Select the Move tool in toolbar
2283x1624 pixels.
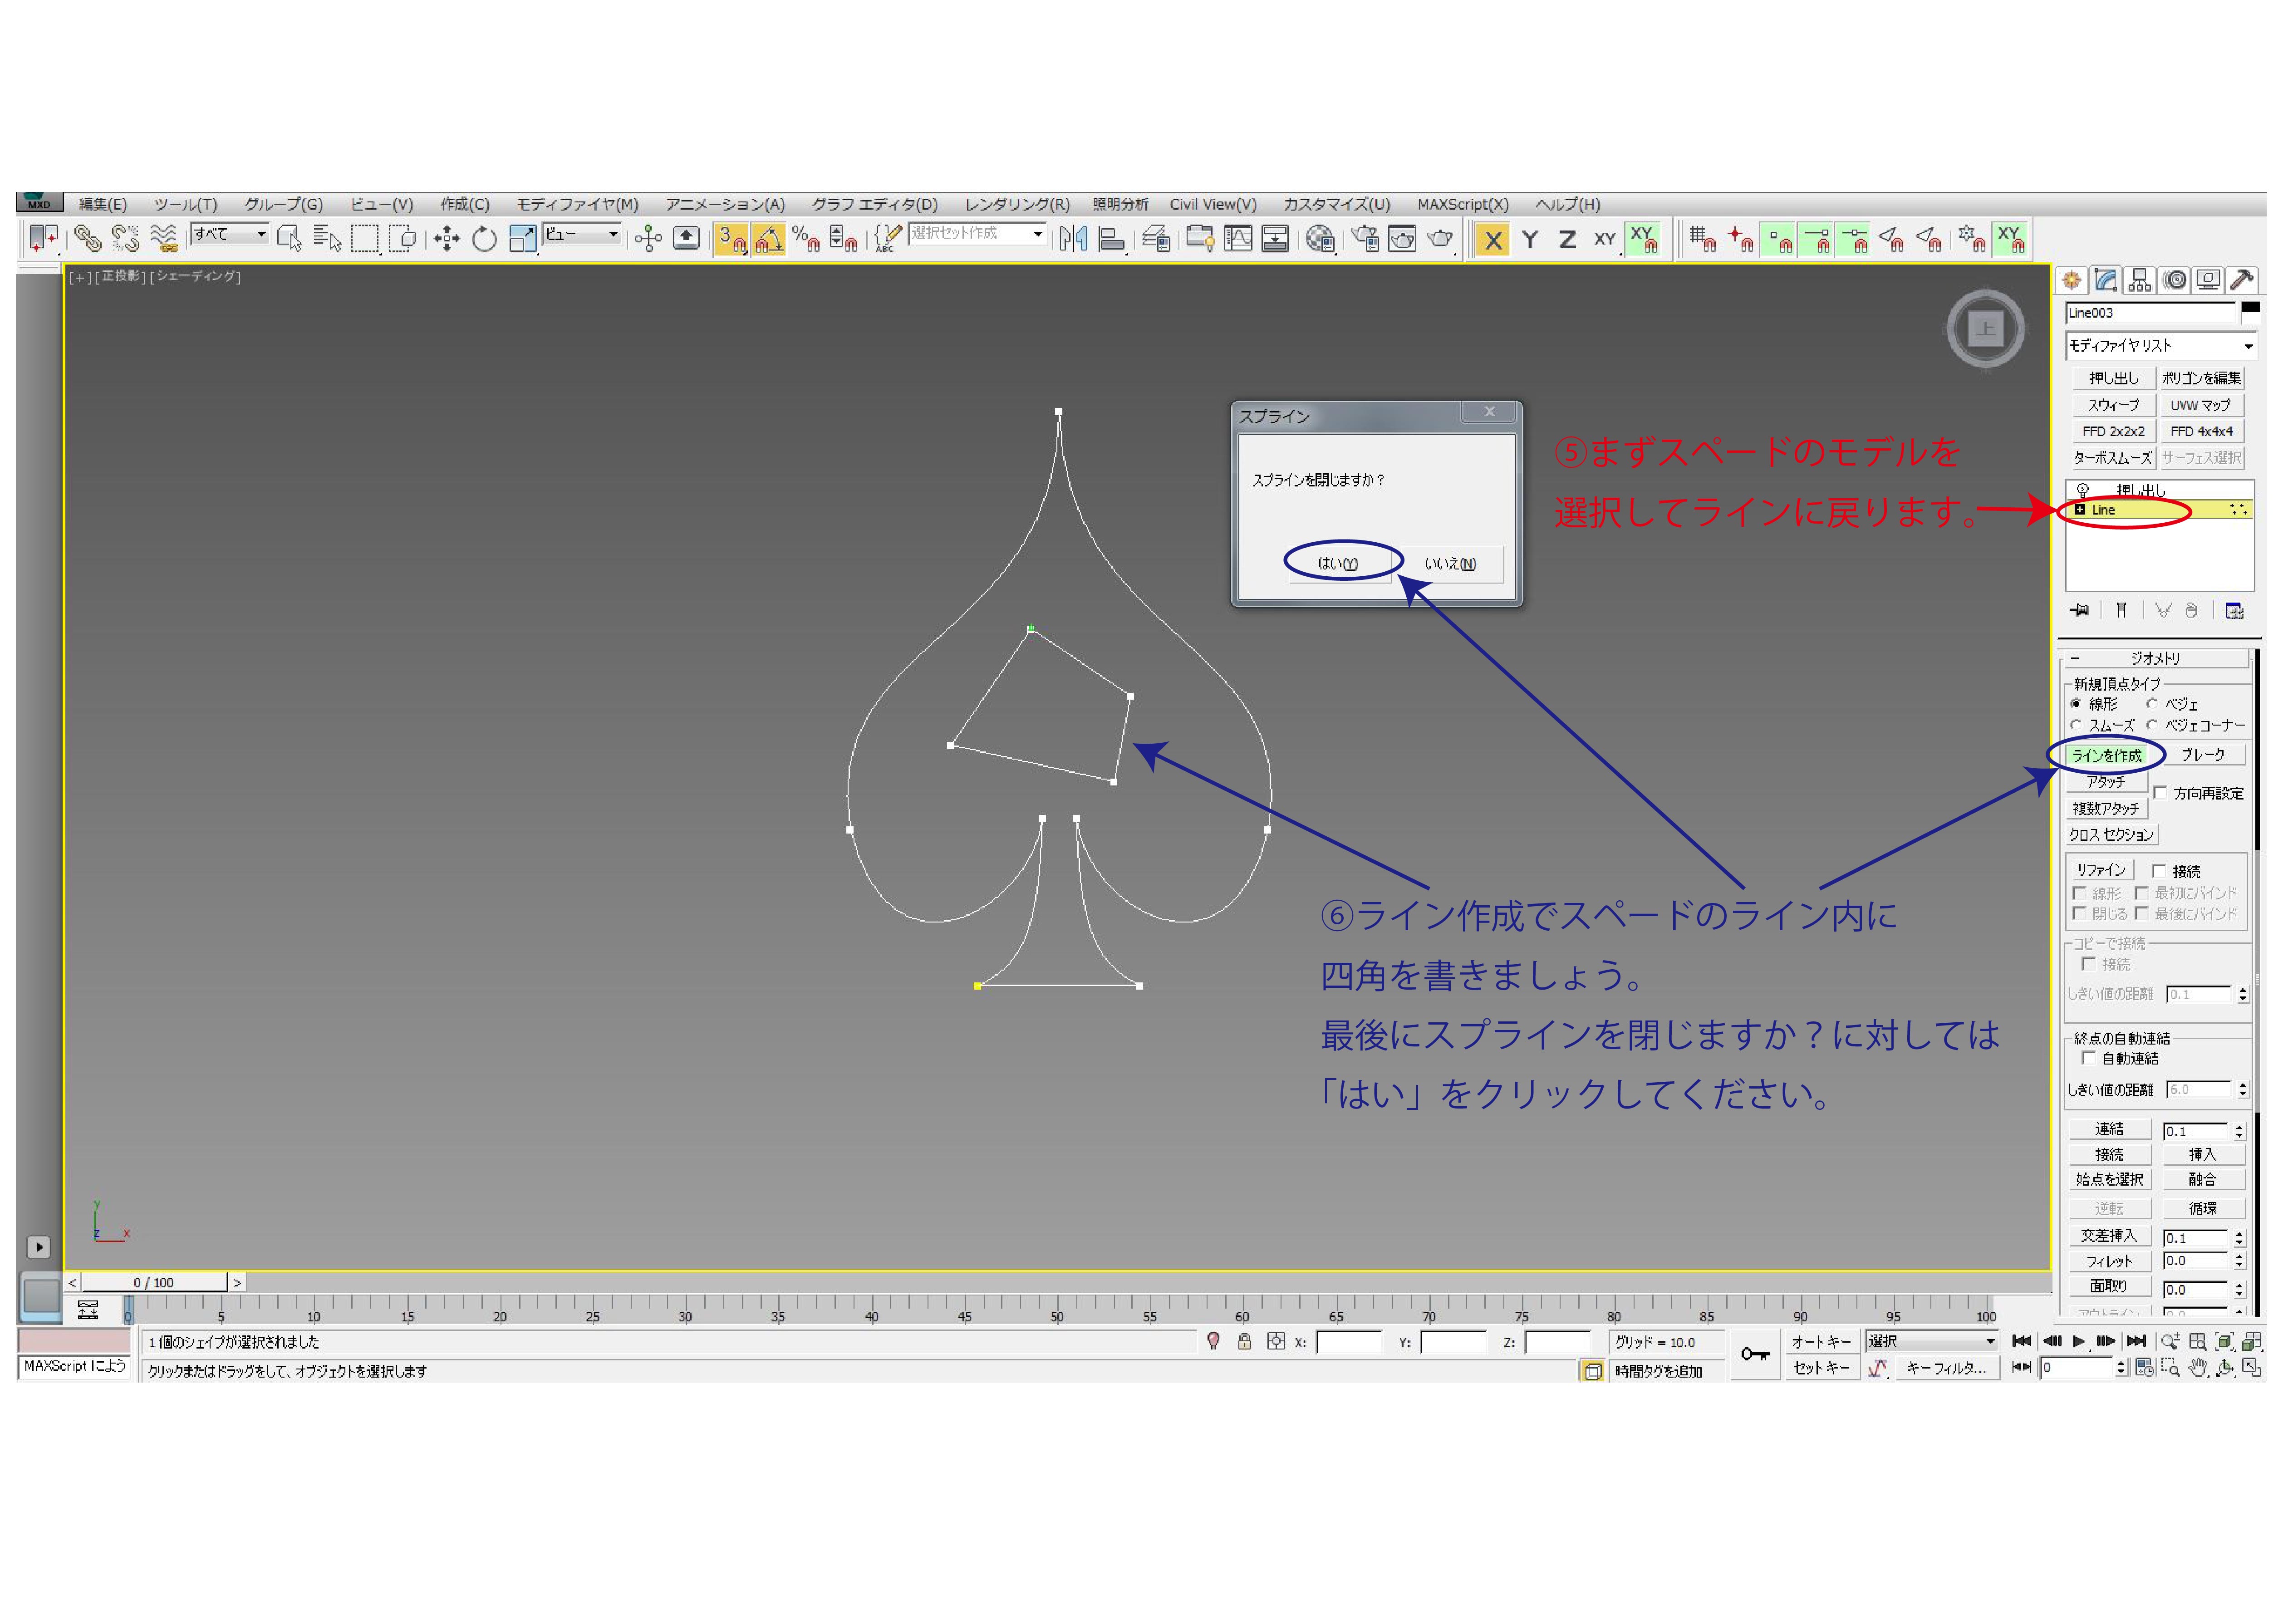[x=446, y=239]
